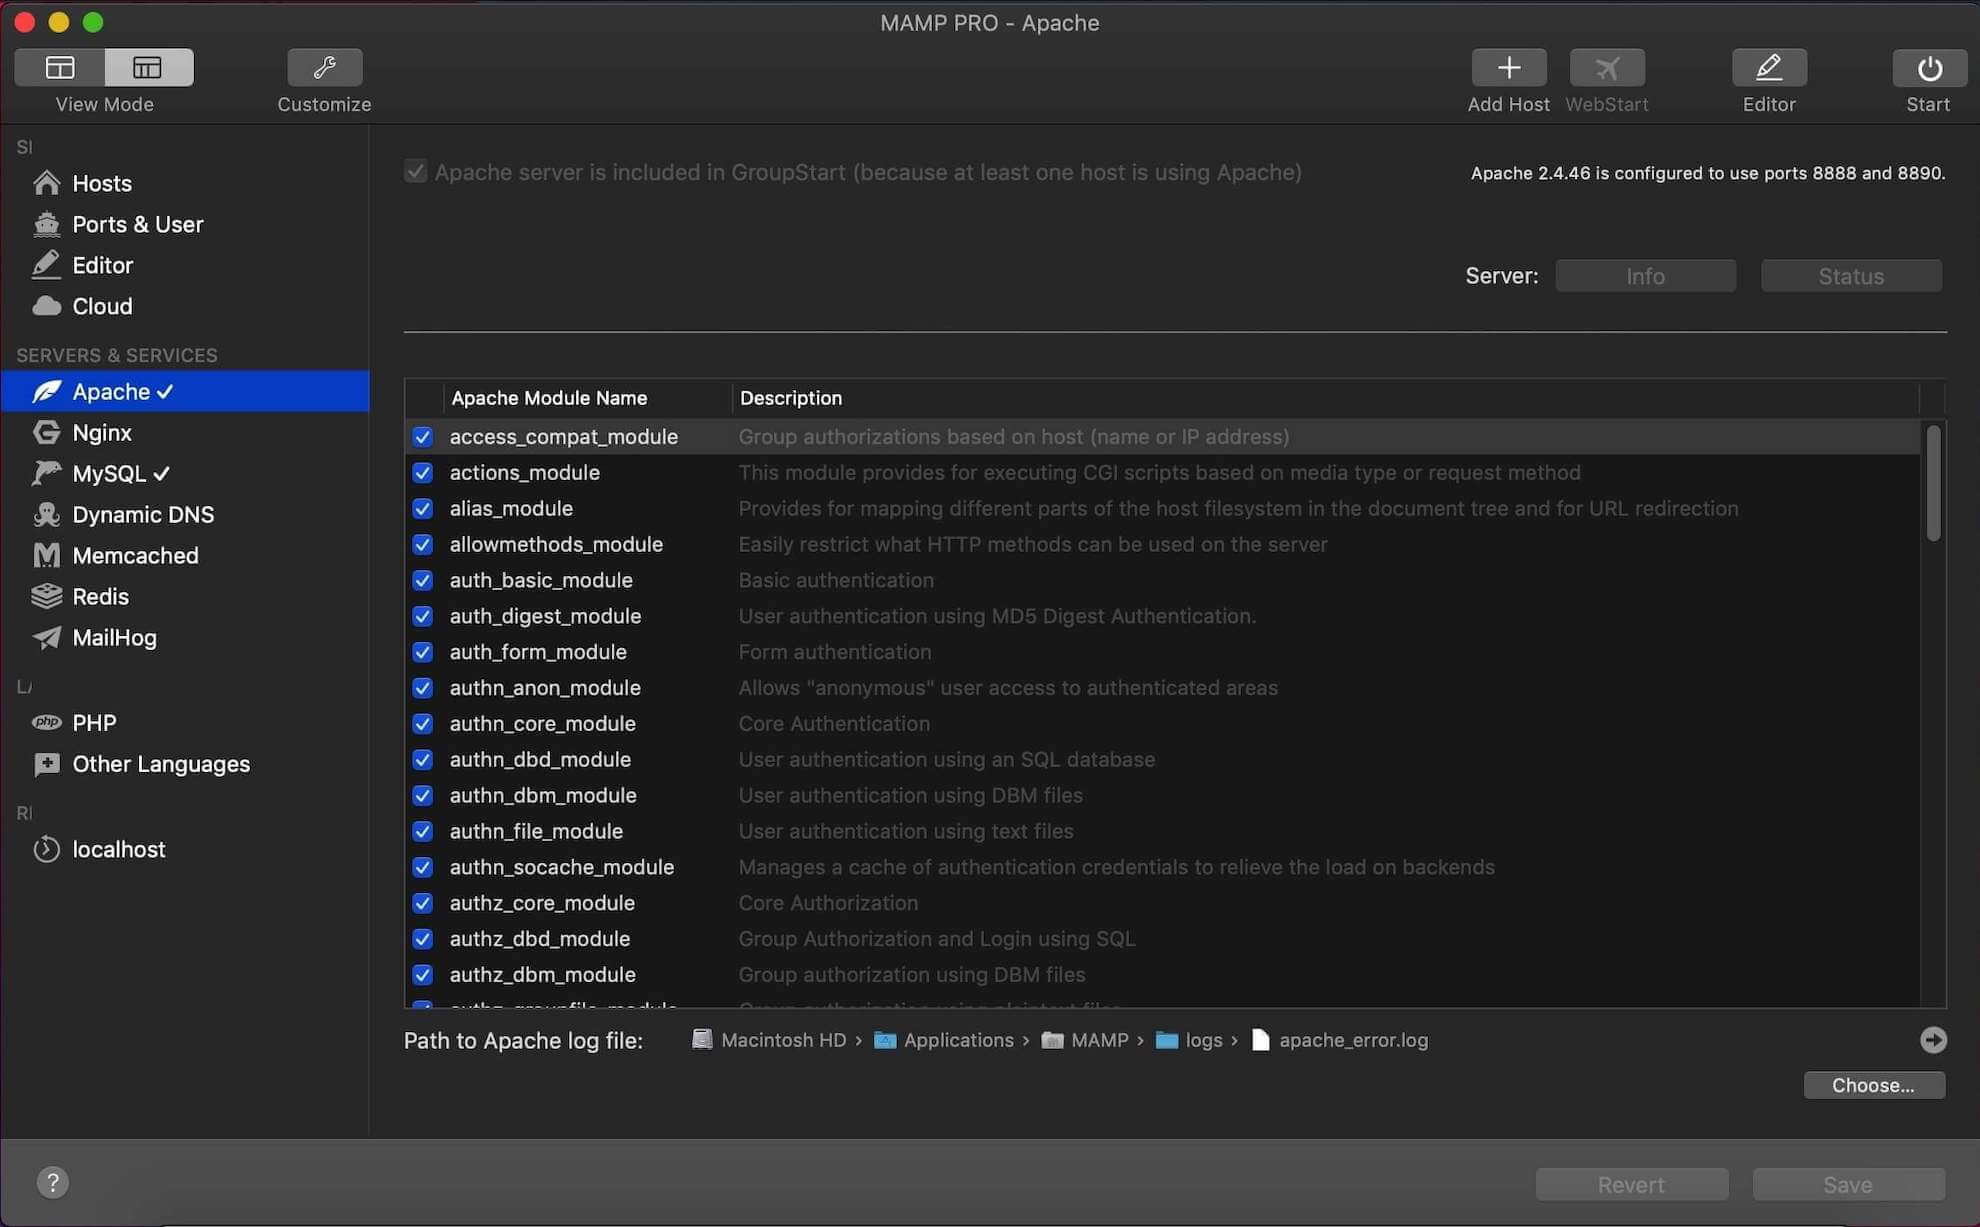
Task: Click the Add Host plus icon
Action: (1508, 68)
